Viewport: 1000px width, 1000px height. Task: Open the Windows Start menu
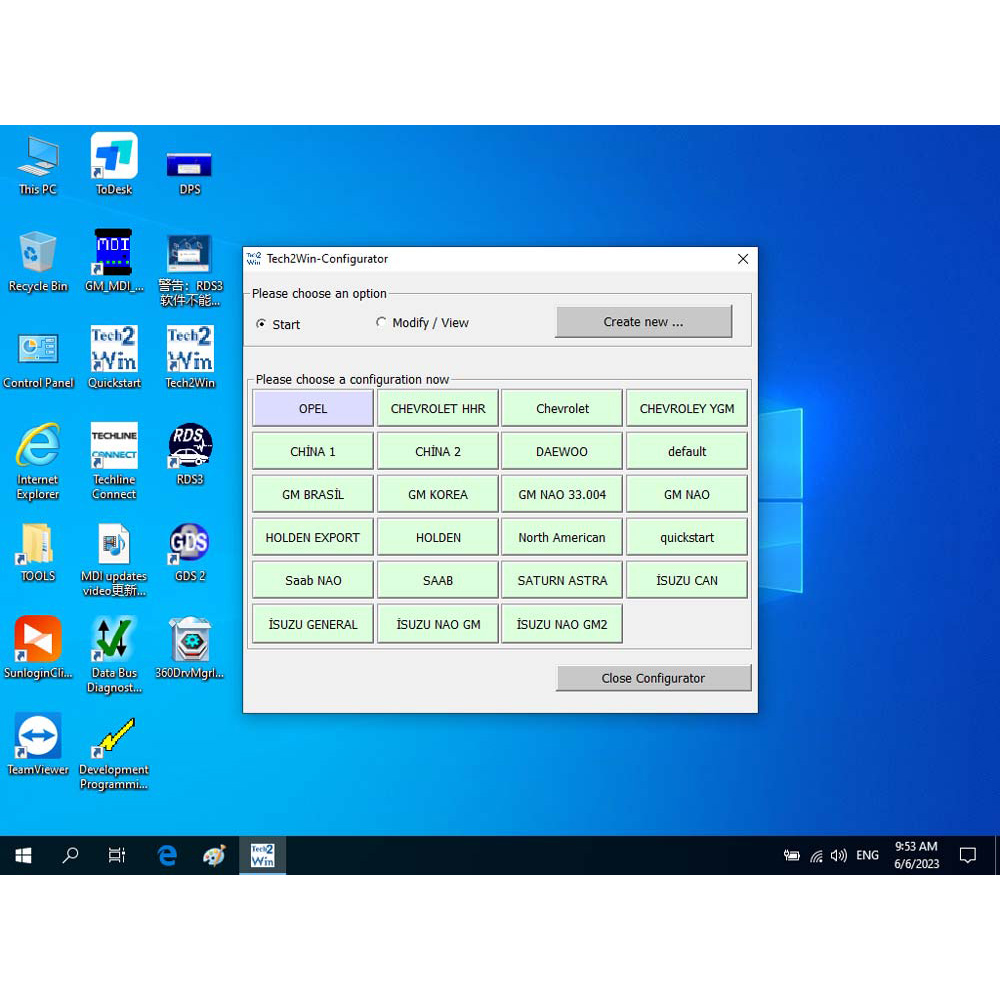click(x=24, y=855)
